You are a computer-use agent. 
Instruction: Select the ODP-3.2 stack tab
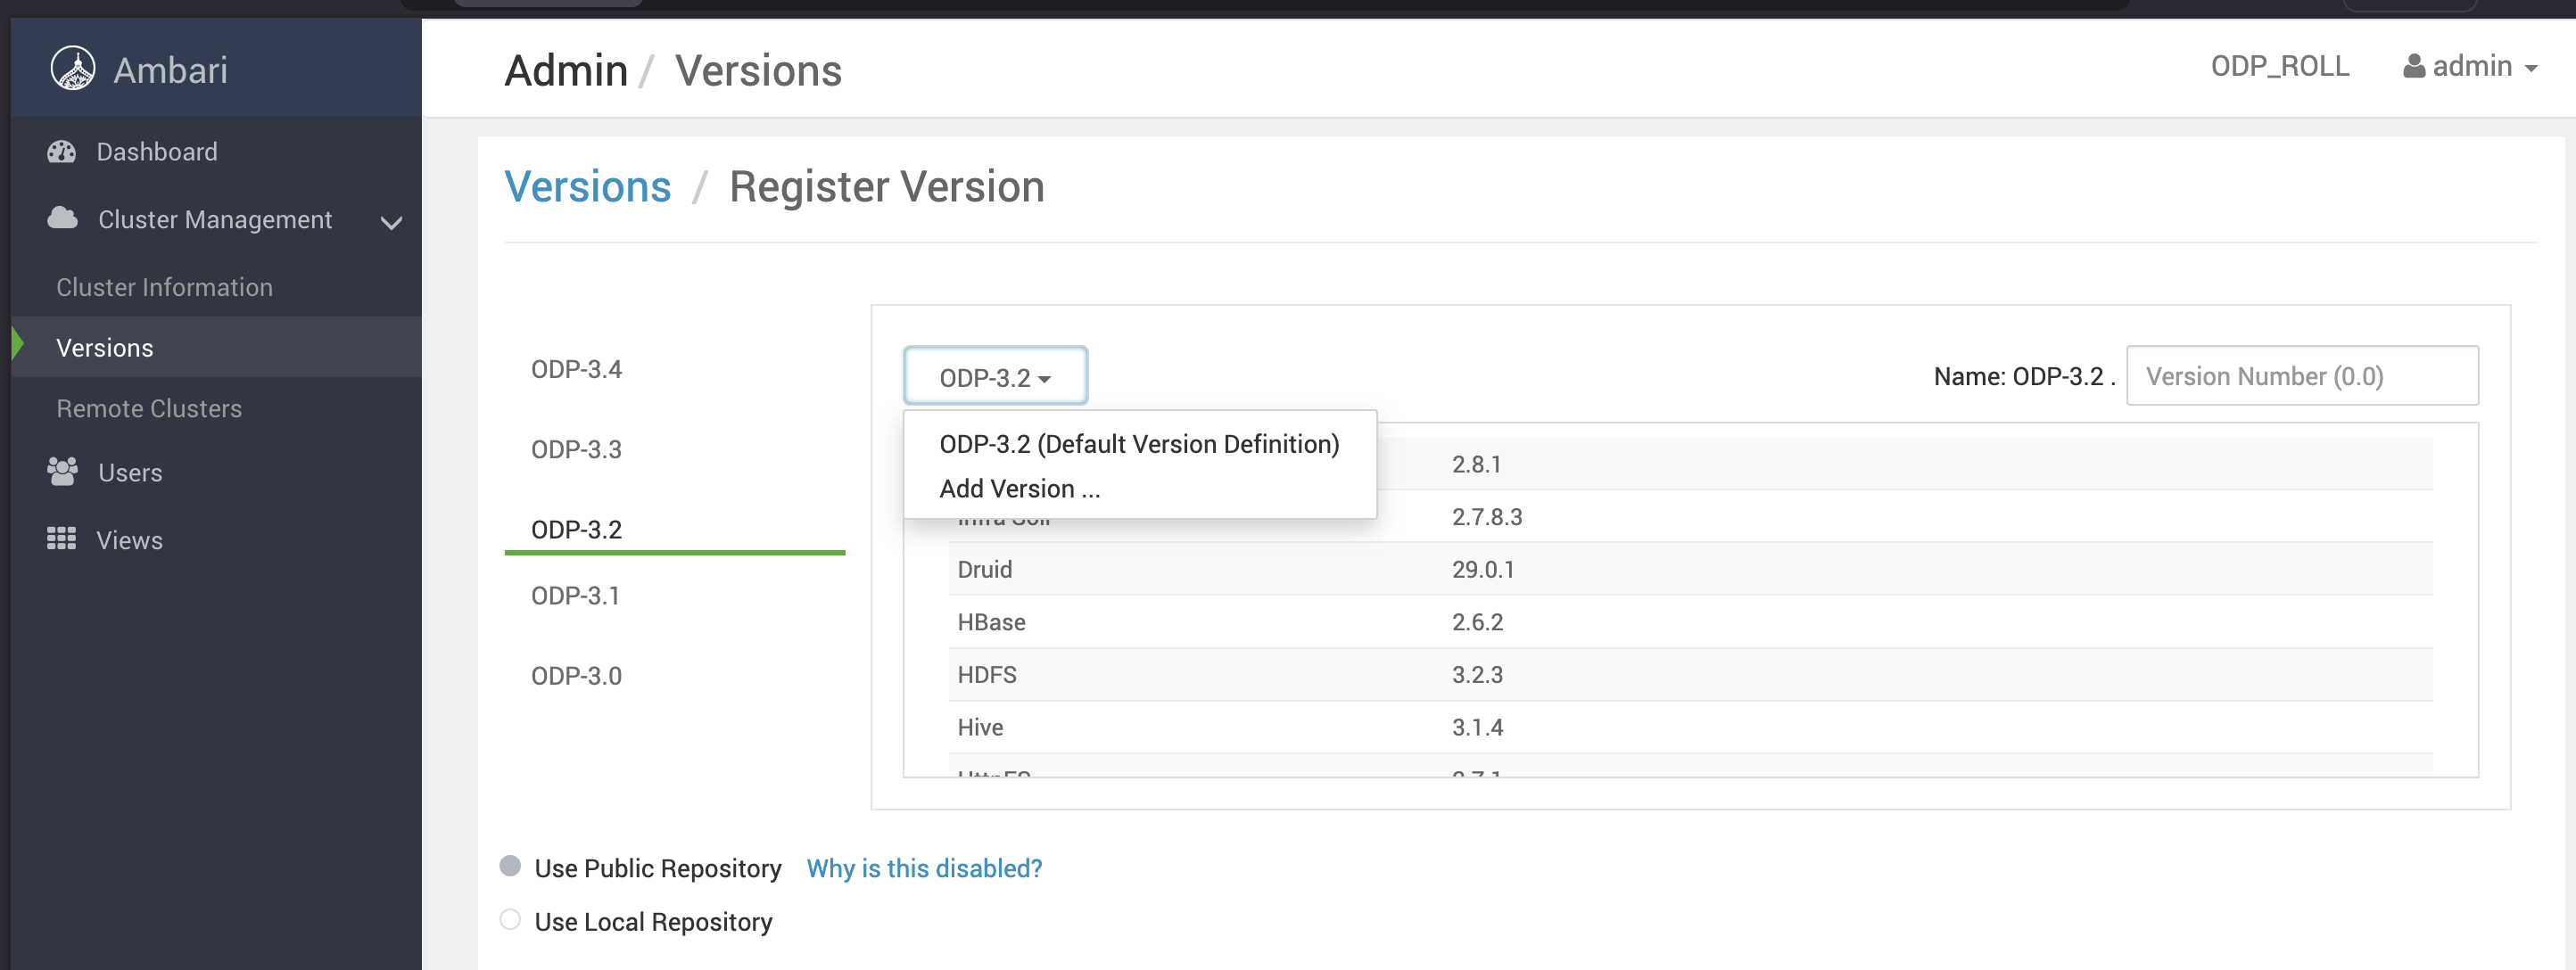tap(576, 529)
